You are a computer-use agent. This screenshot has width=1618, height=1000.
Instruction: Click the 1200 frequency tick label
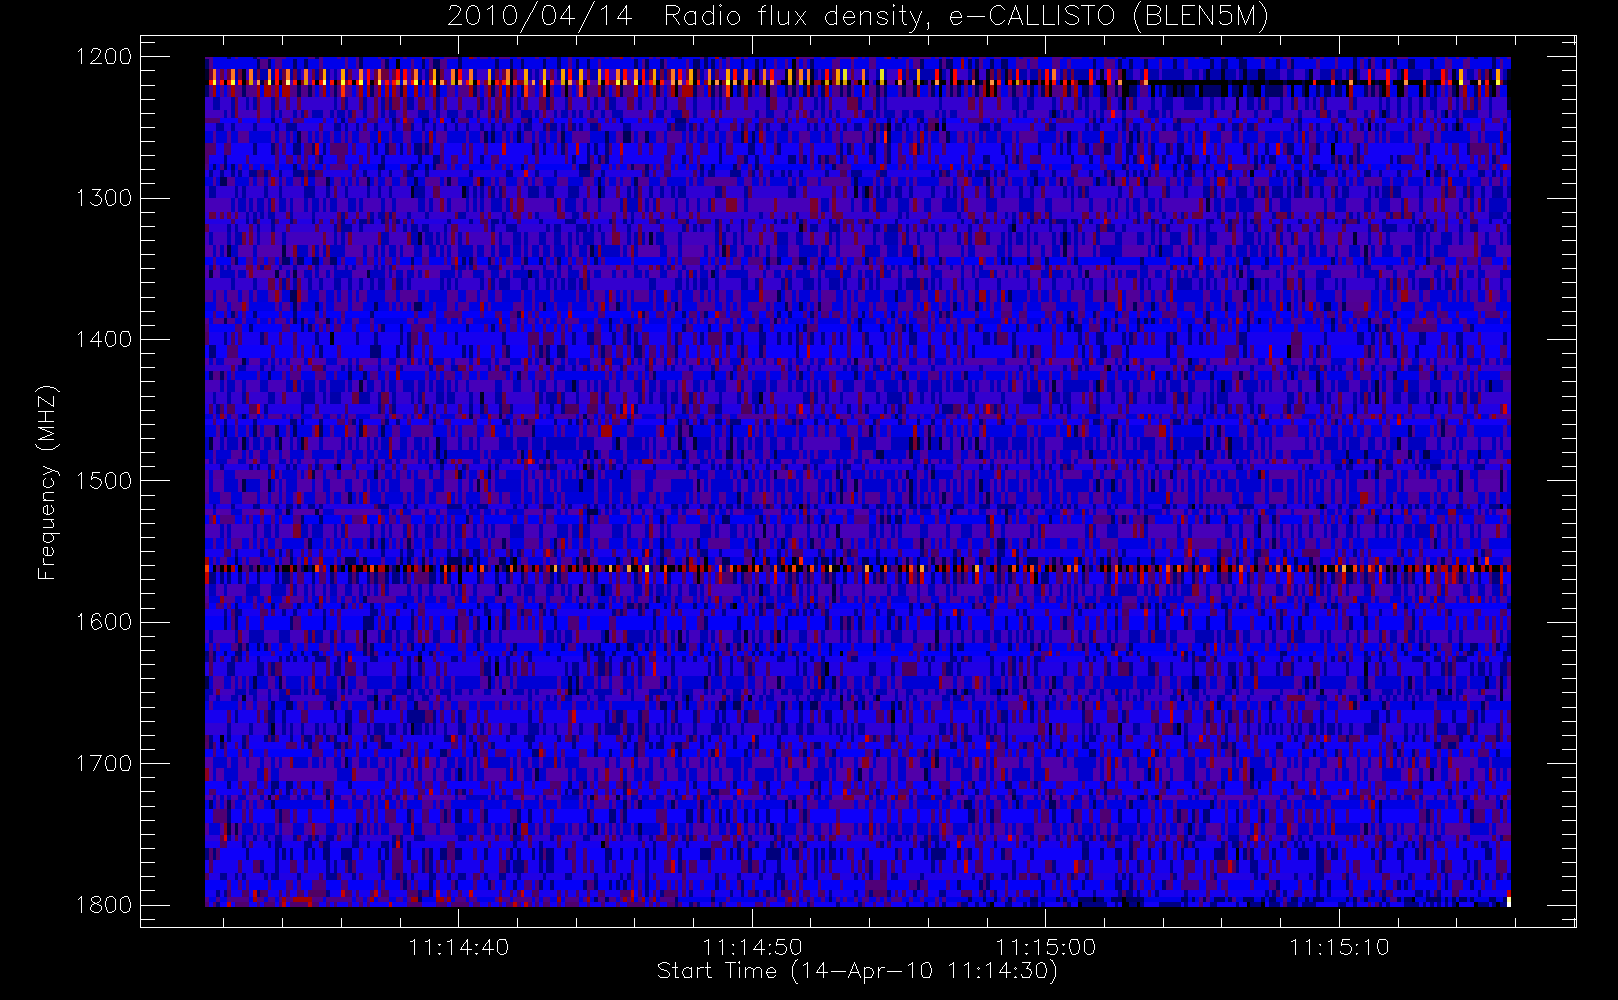104,57
